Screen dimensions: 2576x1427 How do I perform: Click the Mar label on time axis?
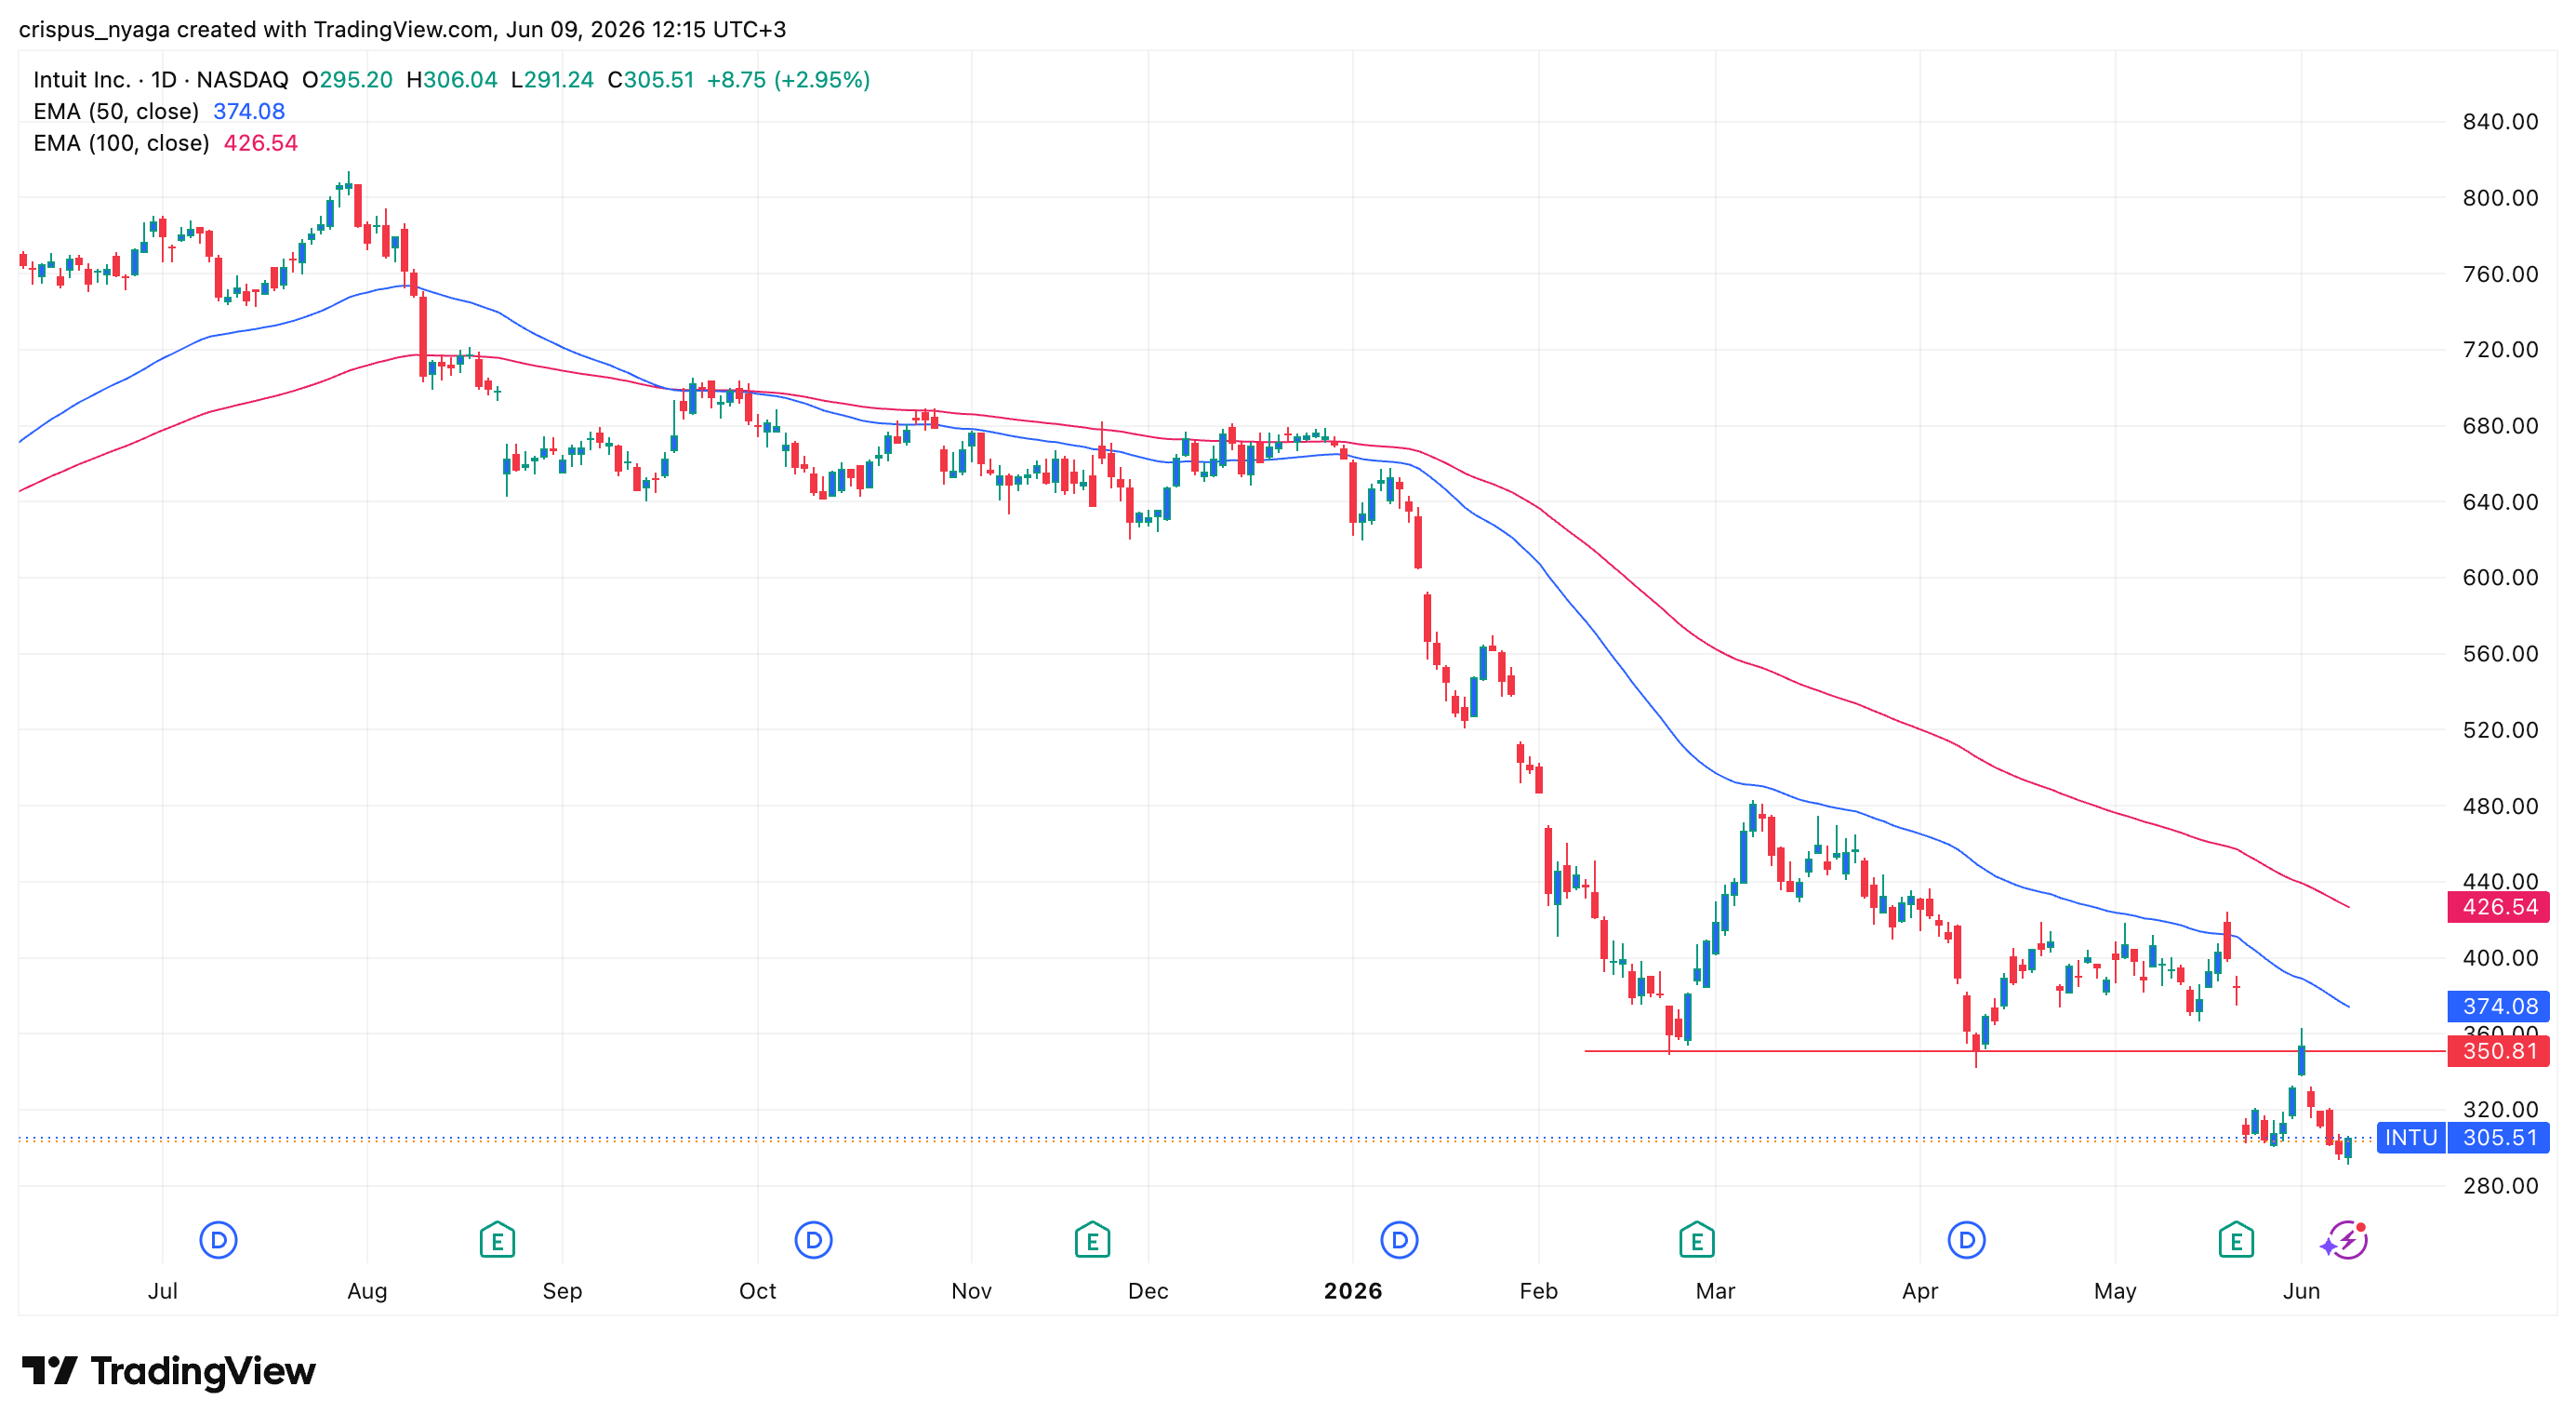(1715, 1290)
